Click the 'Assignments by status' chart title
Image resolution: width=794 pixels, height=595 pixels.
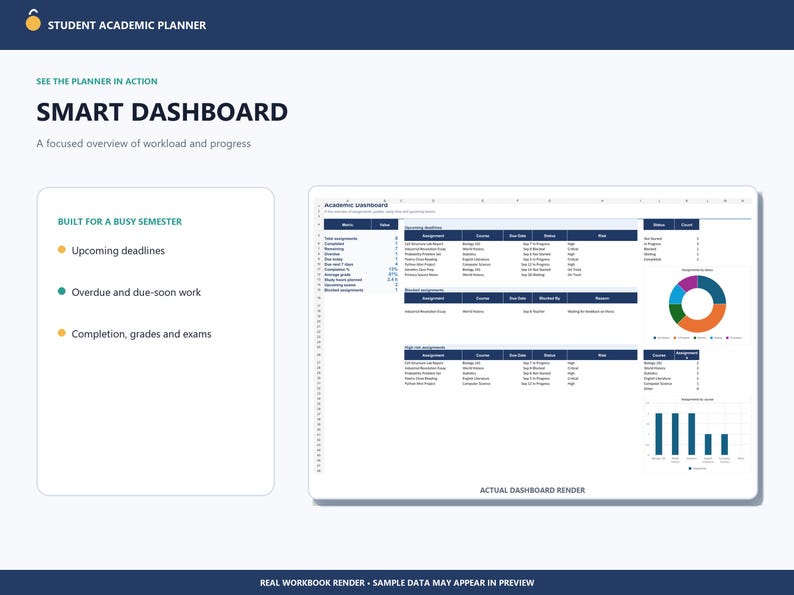(697, 270)
